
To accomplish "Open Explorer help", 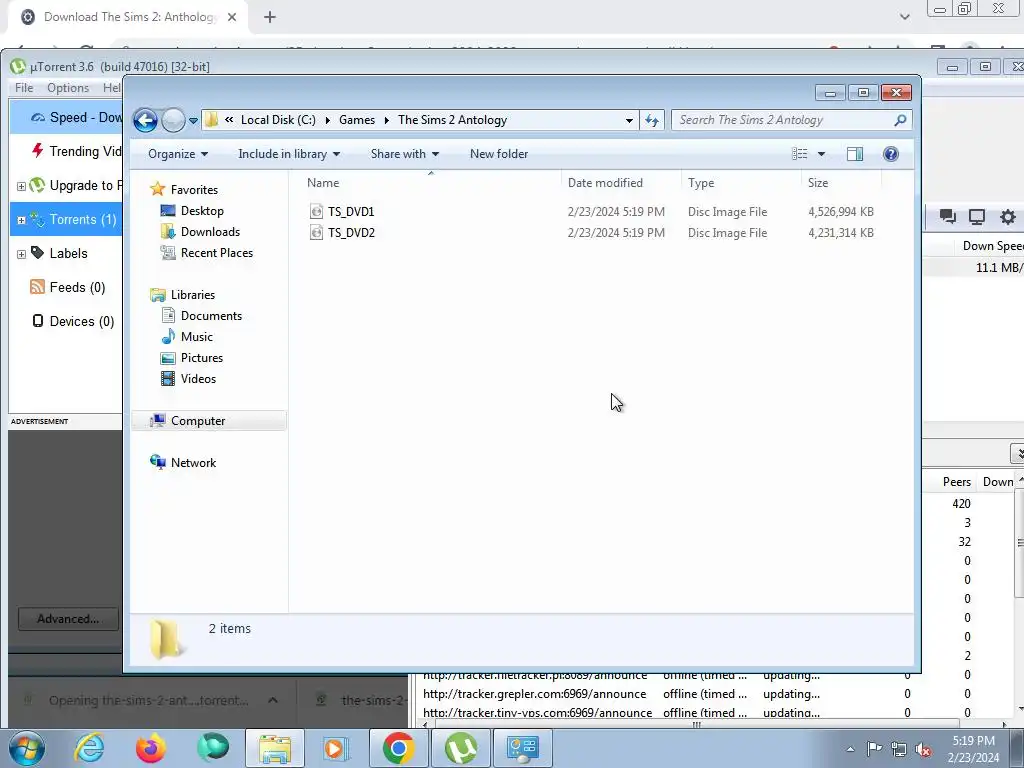I will coord(891,154).
